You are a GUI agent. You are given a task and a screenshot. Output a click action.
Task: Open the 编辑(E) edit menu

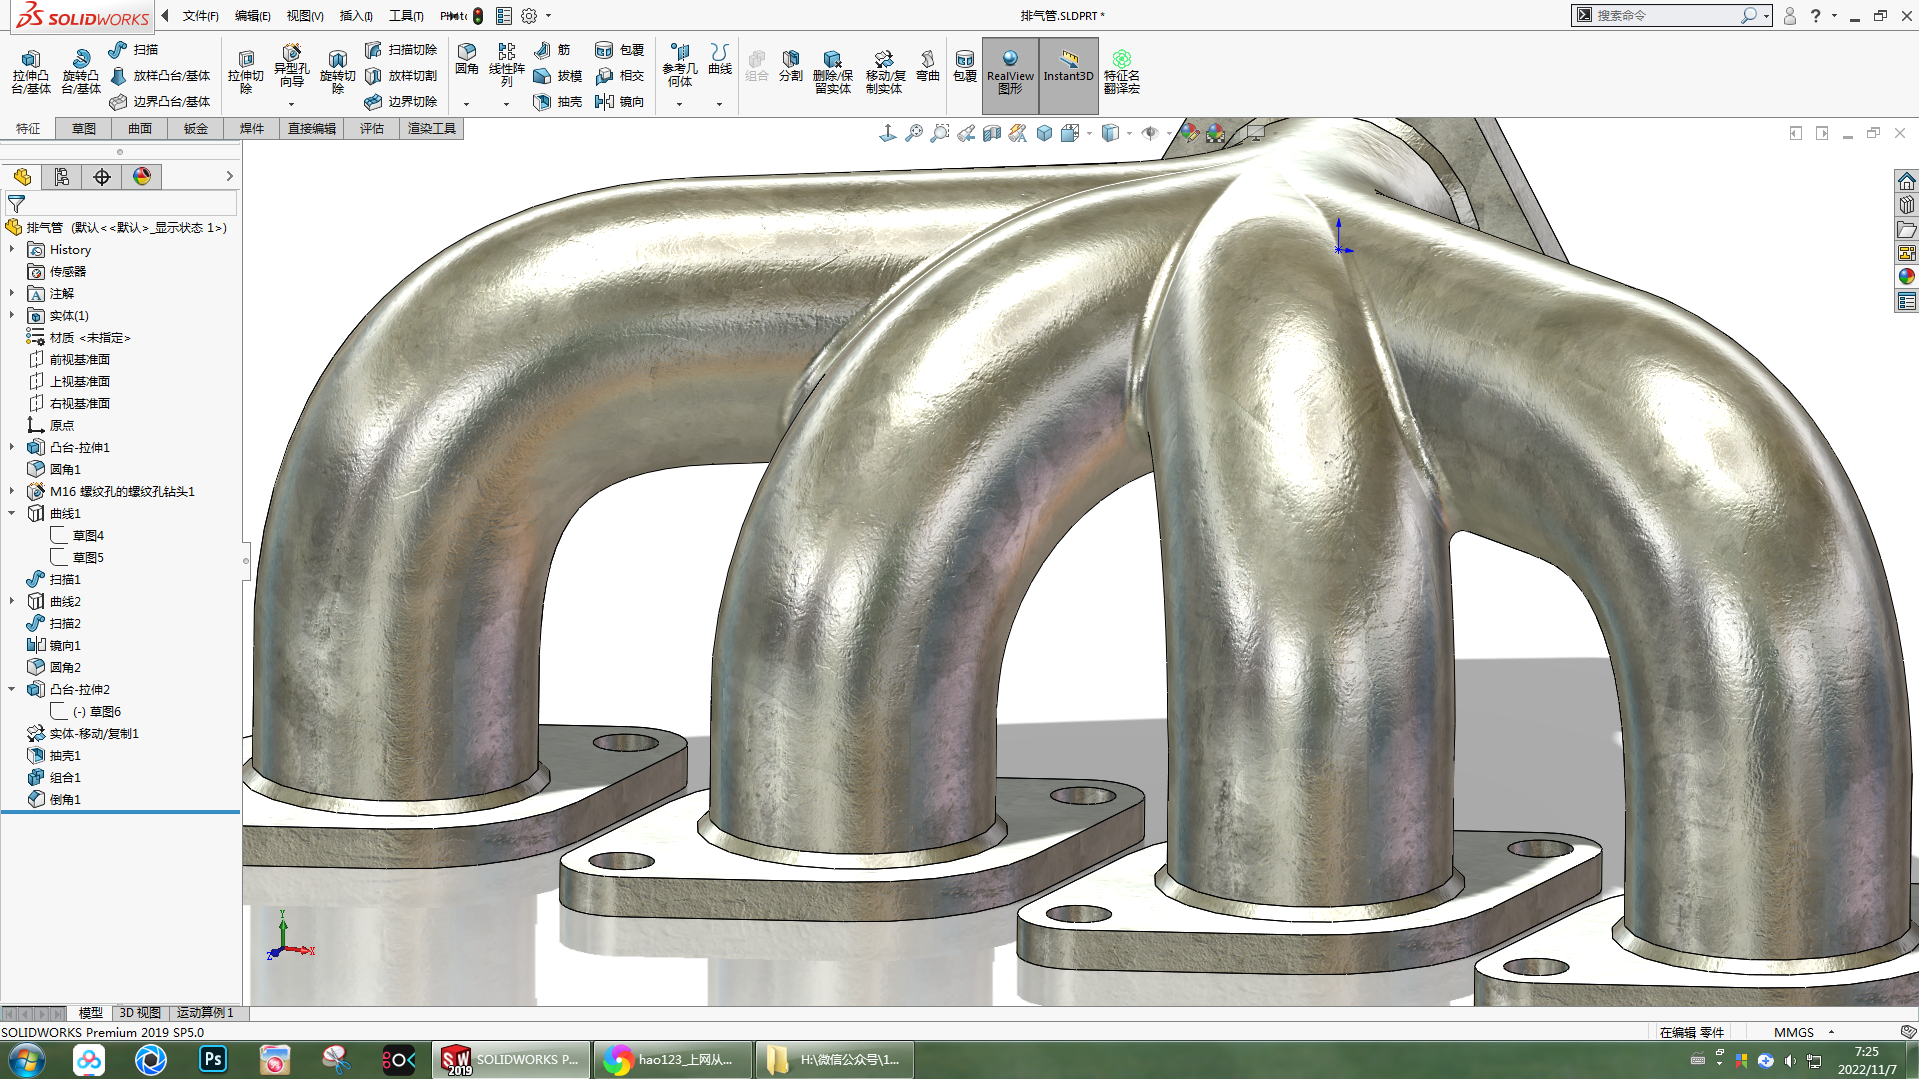[252, 16]
